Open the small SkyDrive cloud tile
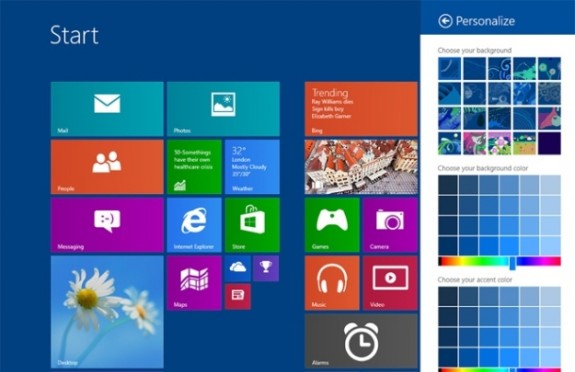 pyautogui.click(x=238, y=269)
